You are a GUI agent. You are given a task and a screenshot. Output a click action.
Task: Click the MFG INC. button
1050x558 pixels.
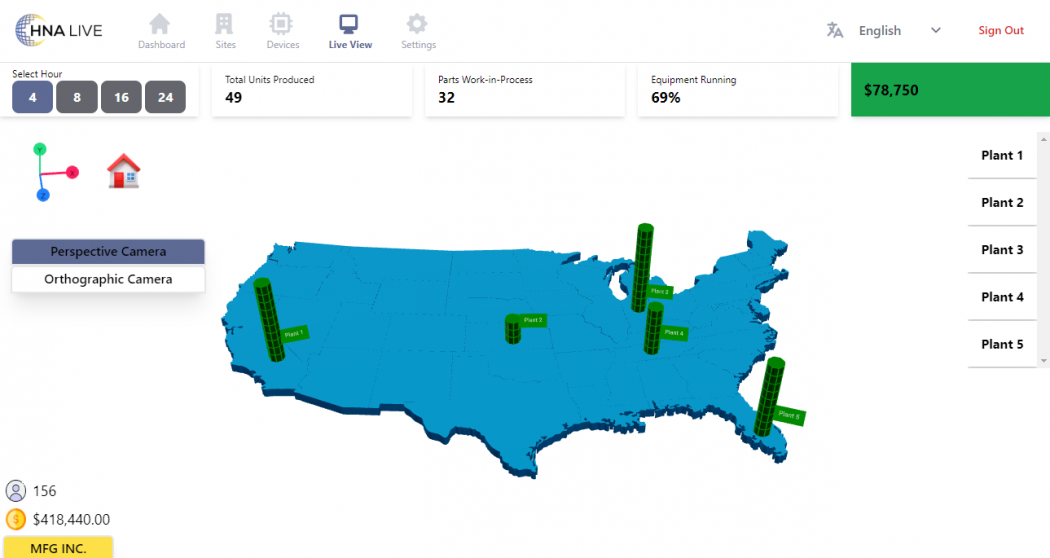[56, 548]
